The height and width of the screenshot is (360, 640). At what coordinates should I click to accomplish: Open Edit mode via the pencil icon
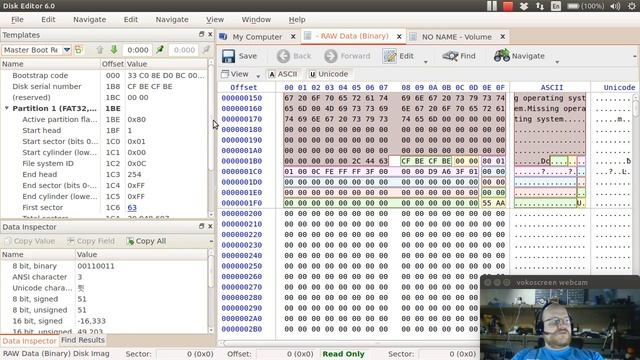click(389, 56)
